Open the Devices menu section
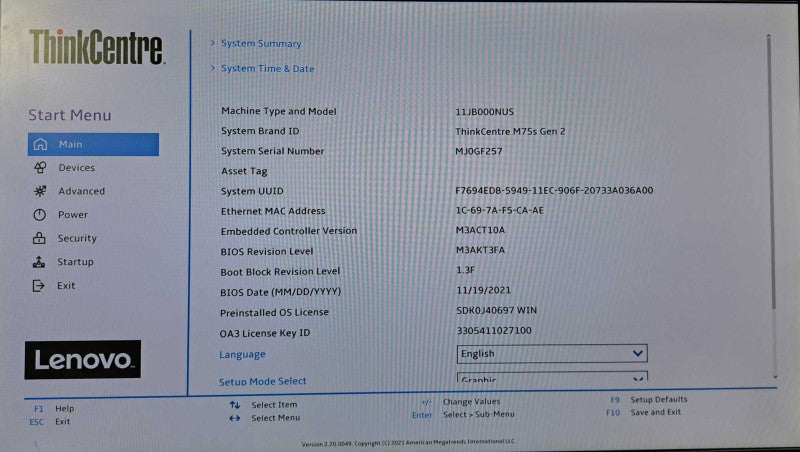 [x=77, y=167]
